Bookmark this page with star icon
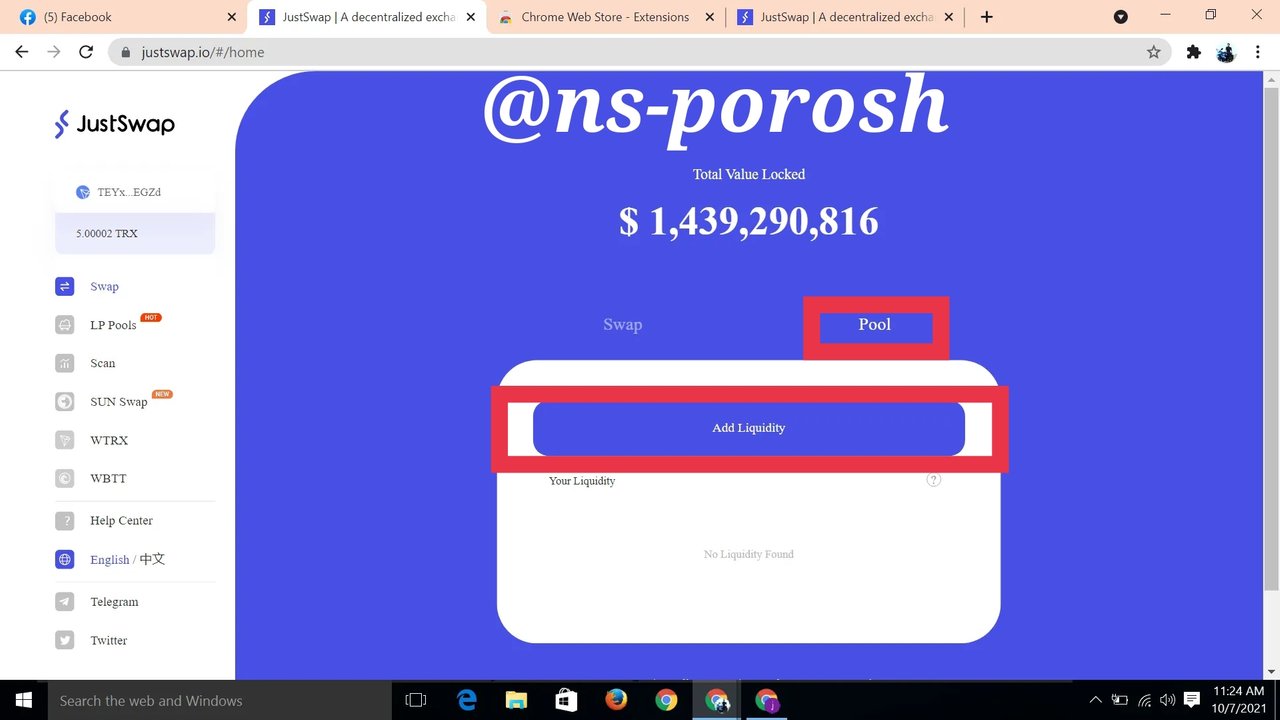 1153,52
